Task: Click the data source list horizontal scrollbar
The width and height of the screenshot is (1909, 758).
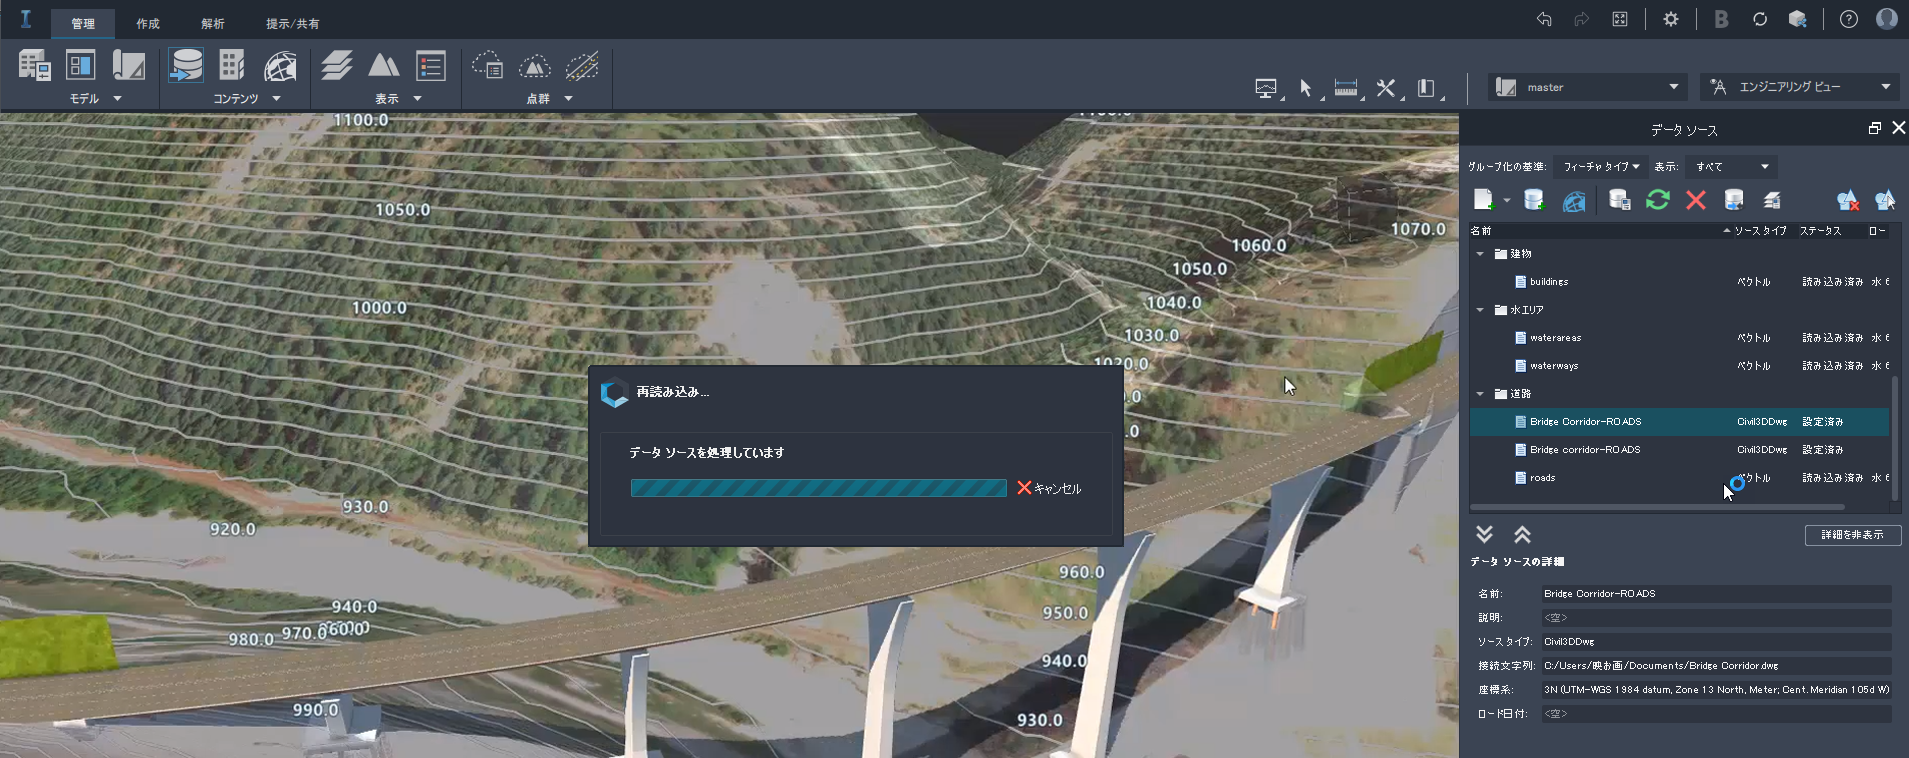Action: click(1658, 507)
